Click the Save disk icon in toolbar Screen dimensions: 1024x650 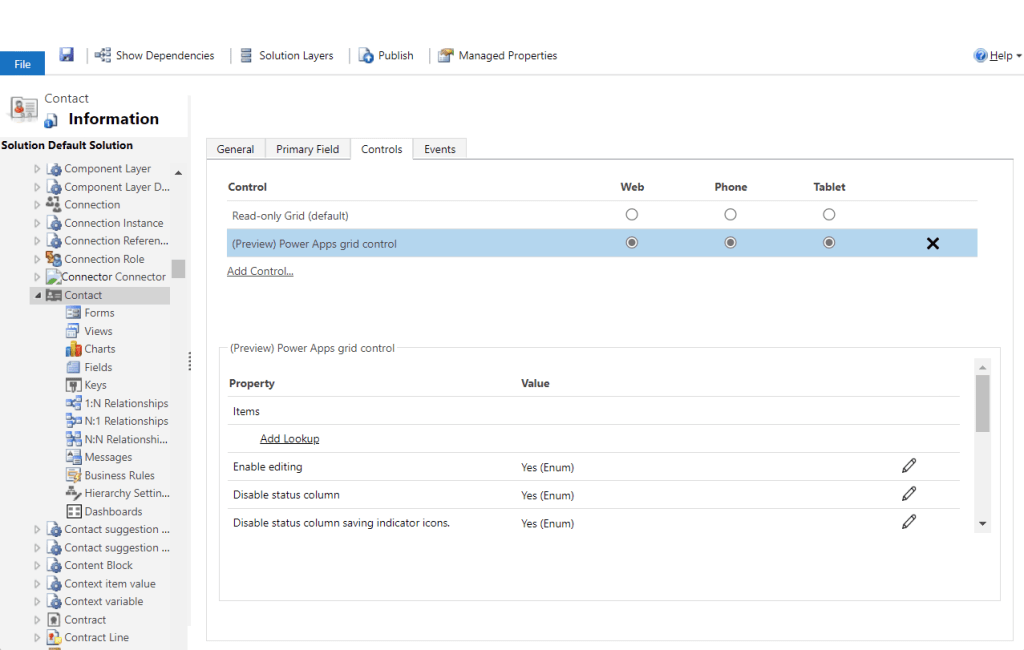66,55
